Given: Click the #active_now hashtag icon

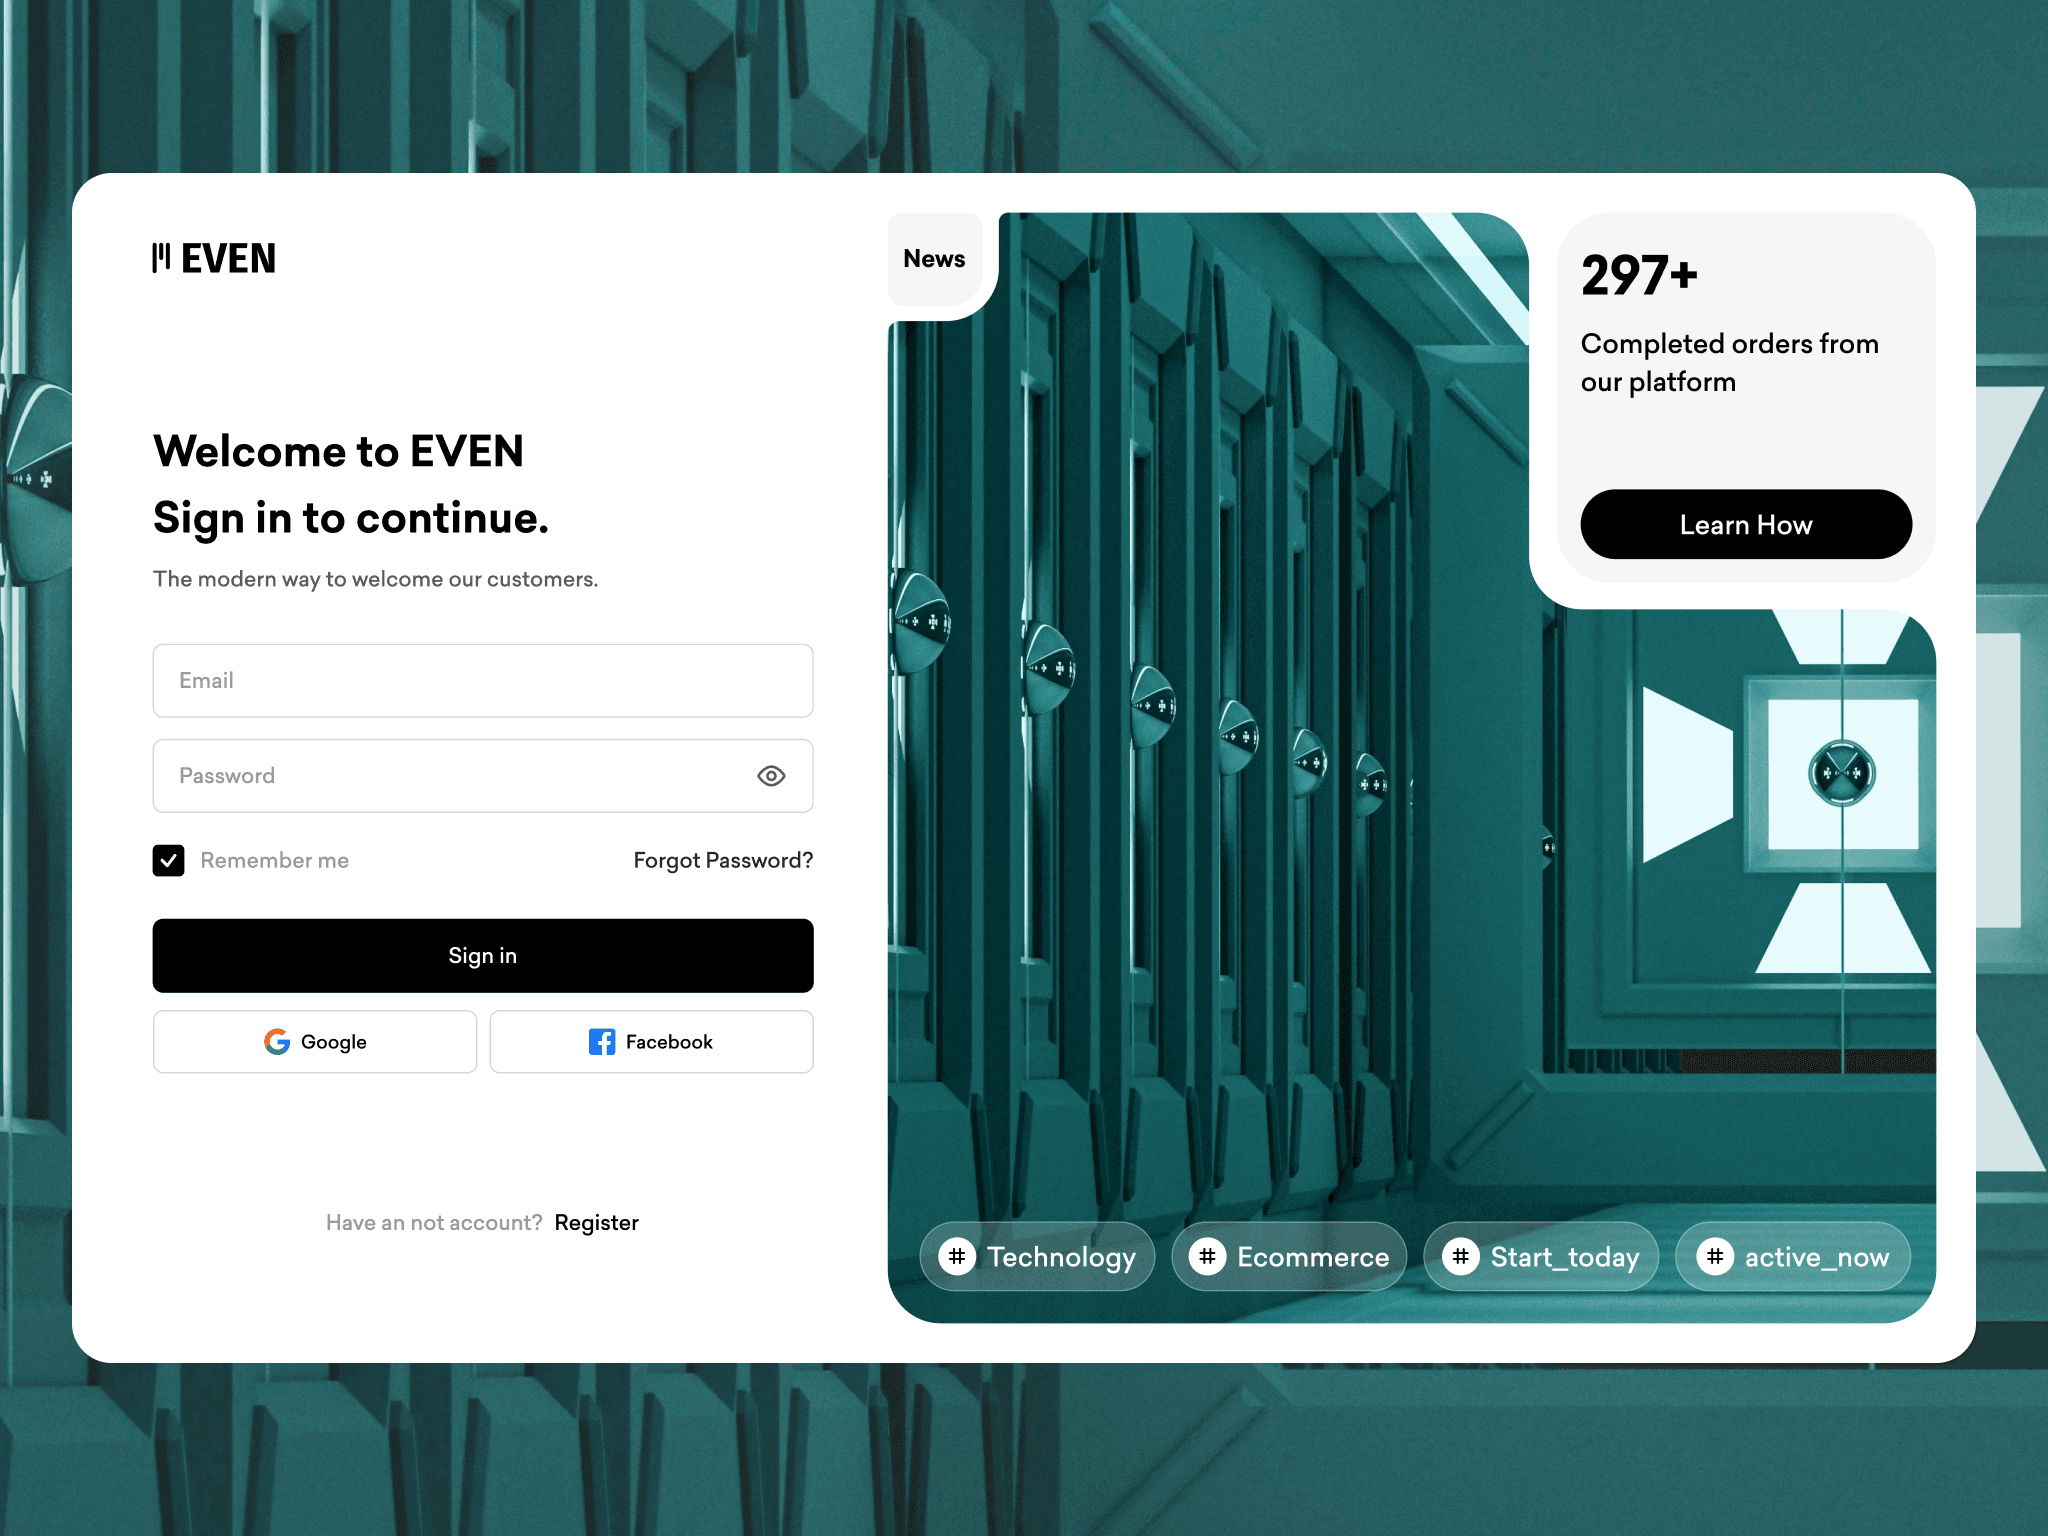Looking at the screenshot, I should click(x=1713, y=1257).
